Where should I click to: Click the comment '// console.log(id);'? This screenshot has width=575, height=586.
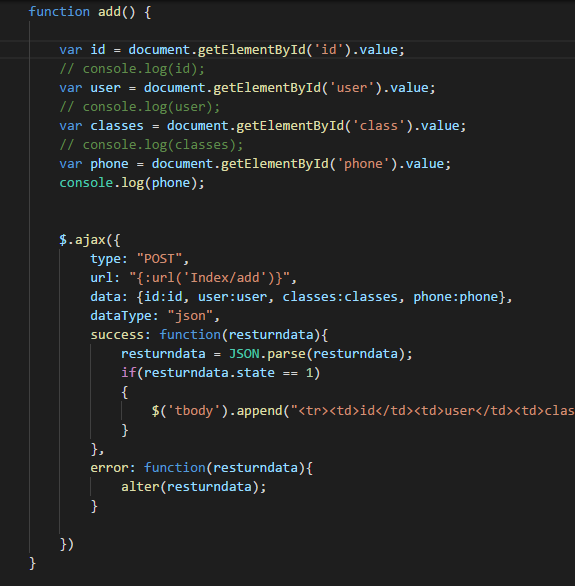coord(132,69)
